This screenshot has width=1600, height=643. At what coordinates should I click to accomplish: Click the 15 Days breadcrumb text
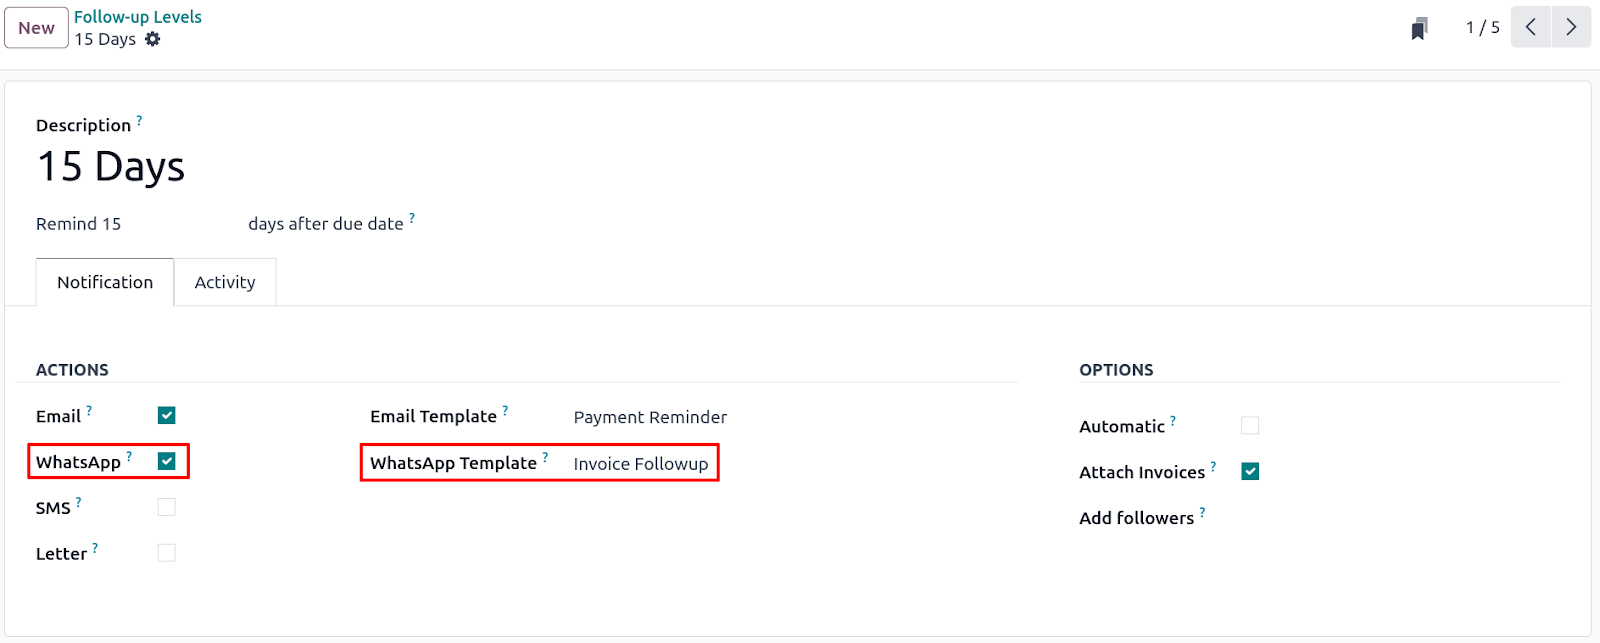point(105,39)
